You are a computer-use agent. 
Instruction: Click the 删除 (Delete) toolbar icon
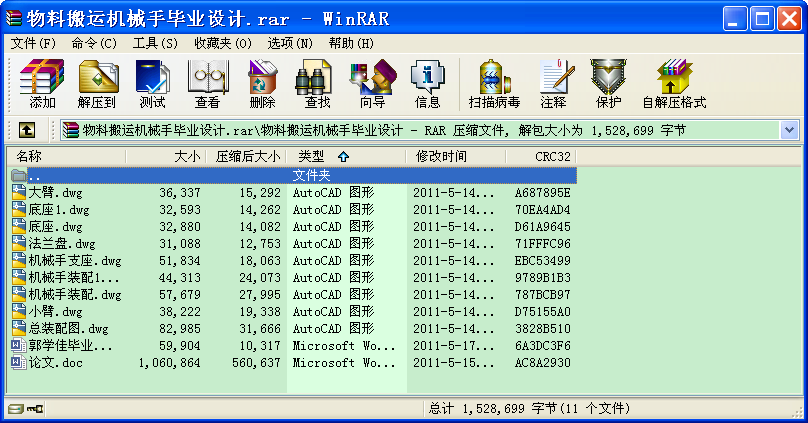click(262, 84)
